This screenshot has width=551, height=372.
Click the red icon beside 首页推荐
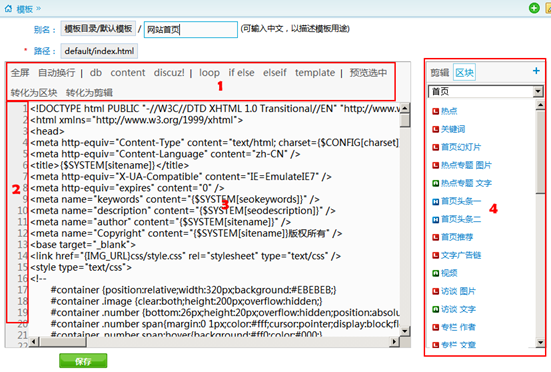[x=435, y=237]
